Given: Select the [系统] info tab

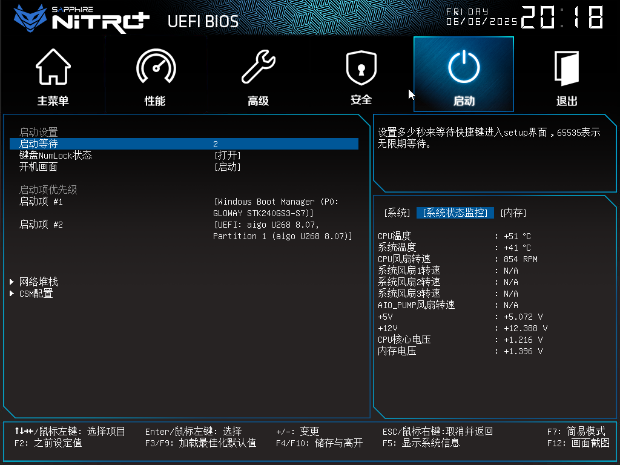Looking at the screenshot, I should tap(397, 213).
